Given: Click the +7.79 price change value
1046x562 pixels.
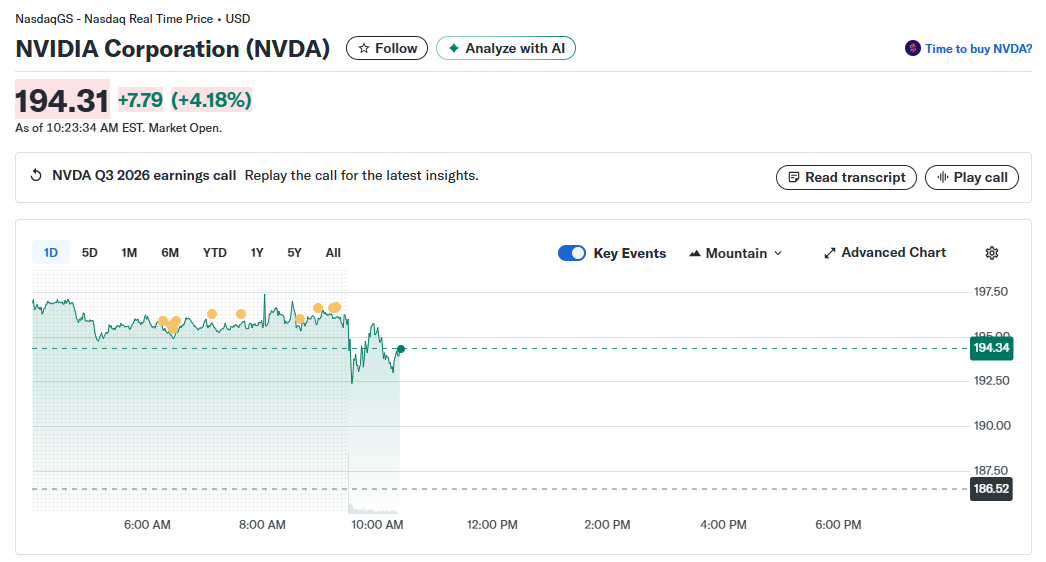Looking at the screenshot, I should point(140,100).
